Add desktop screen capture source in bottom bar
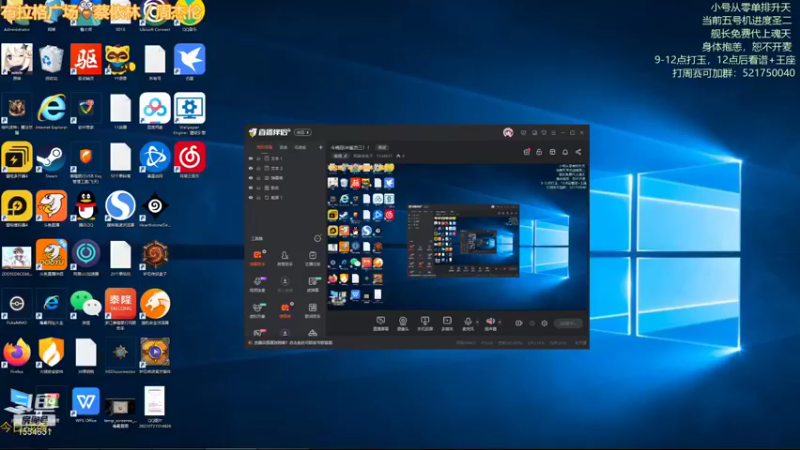Viewport: 800px width, 450px height. (381, 323)
